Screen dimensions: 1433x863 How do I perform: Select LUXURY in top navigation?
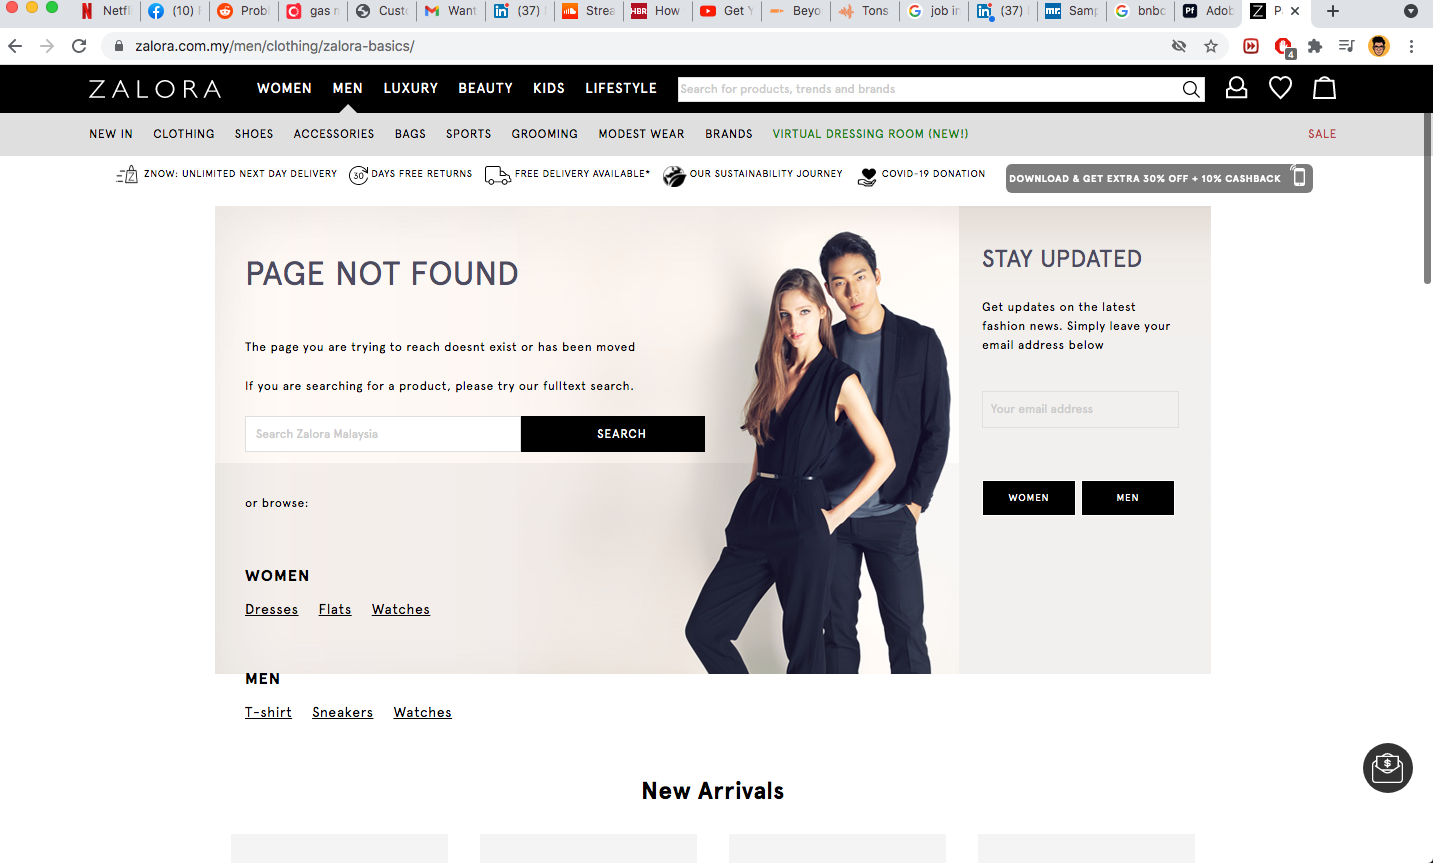click(x=411, y=88)
